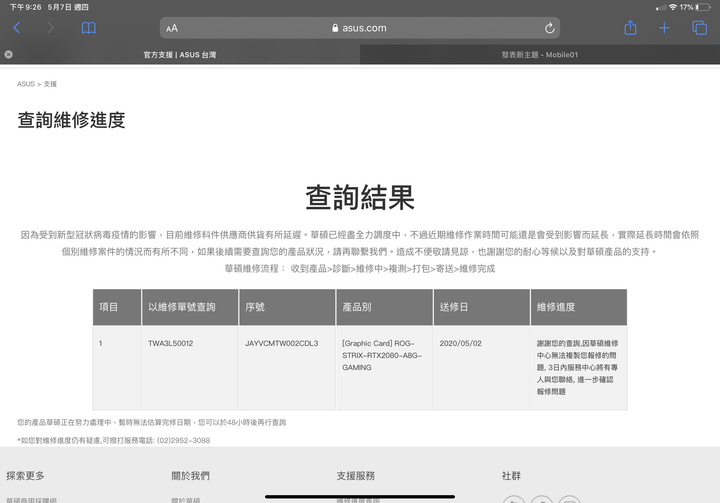Select serial number JAYVCMTW002CDL3 cell
The image size is (720, 503).
[x=287, y=367]
